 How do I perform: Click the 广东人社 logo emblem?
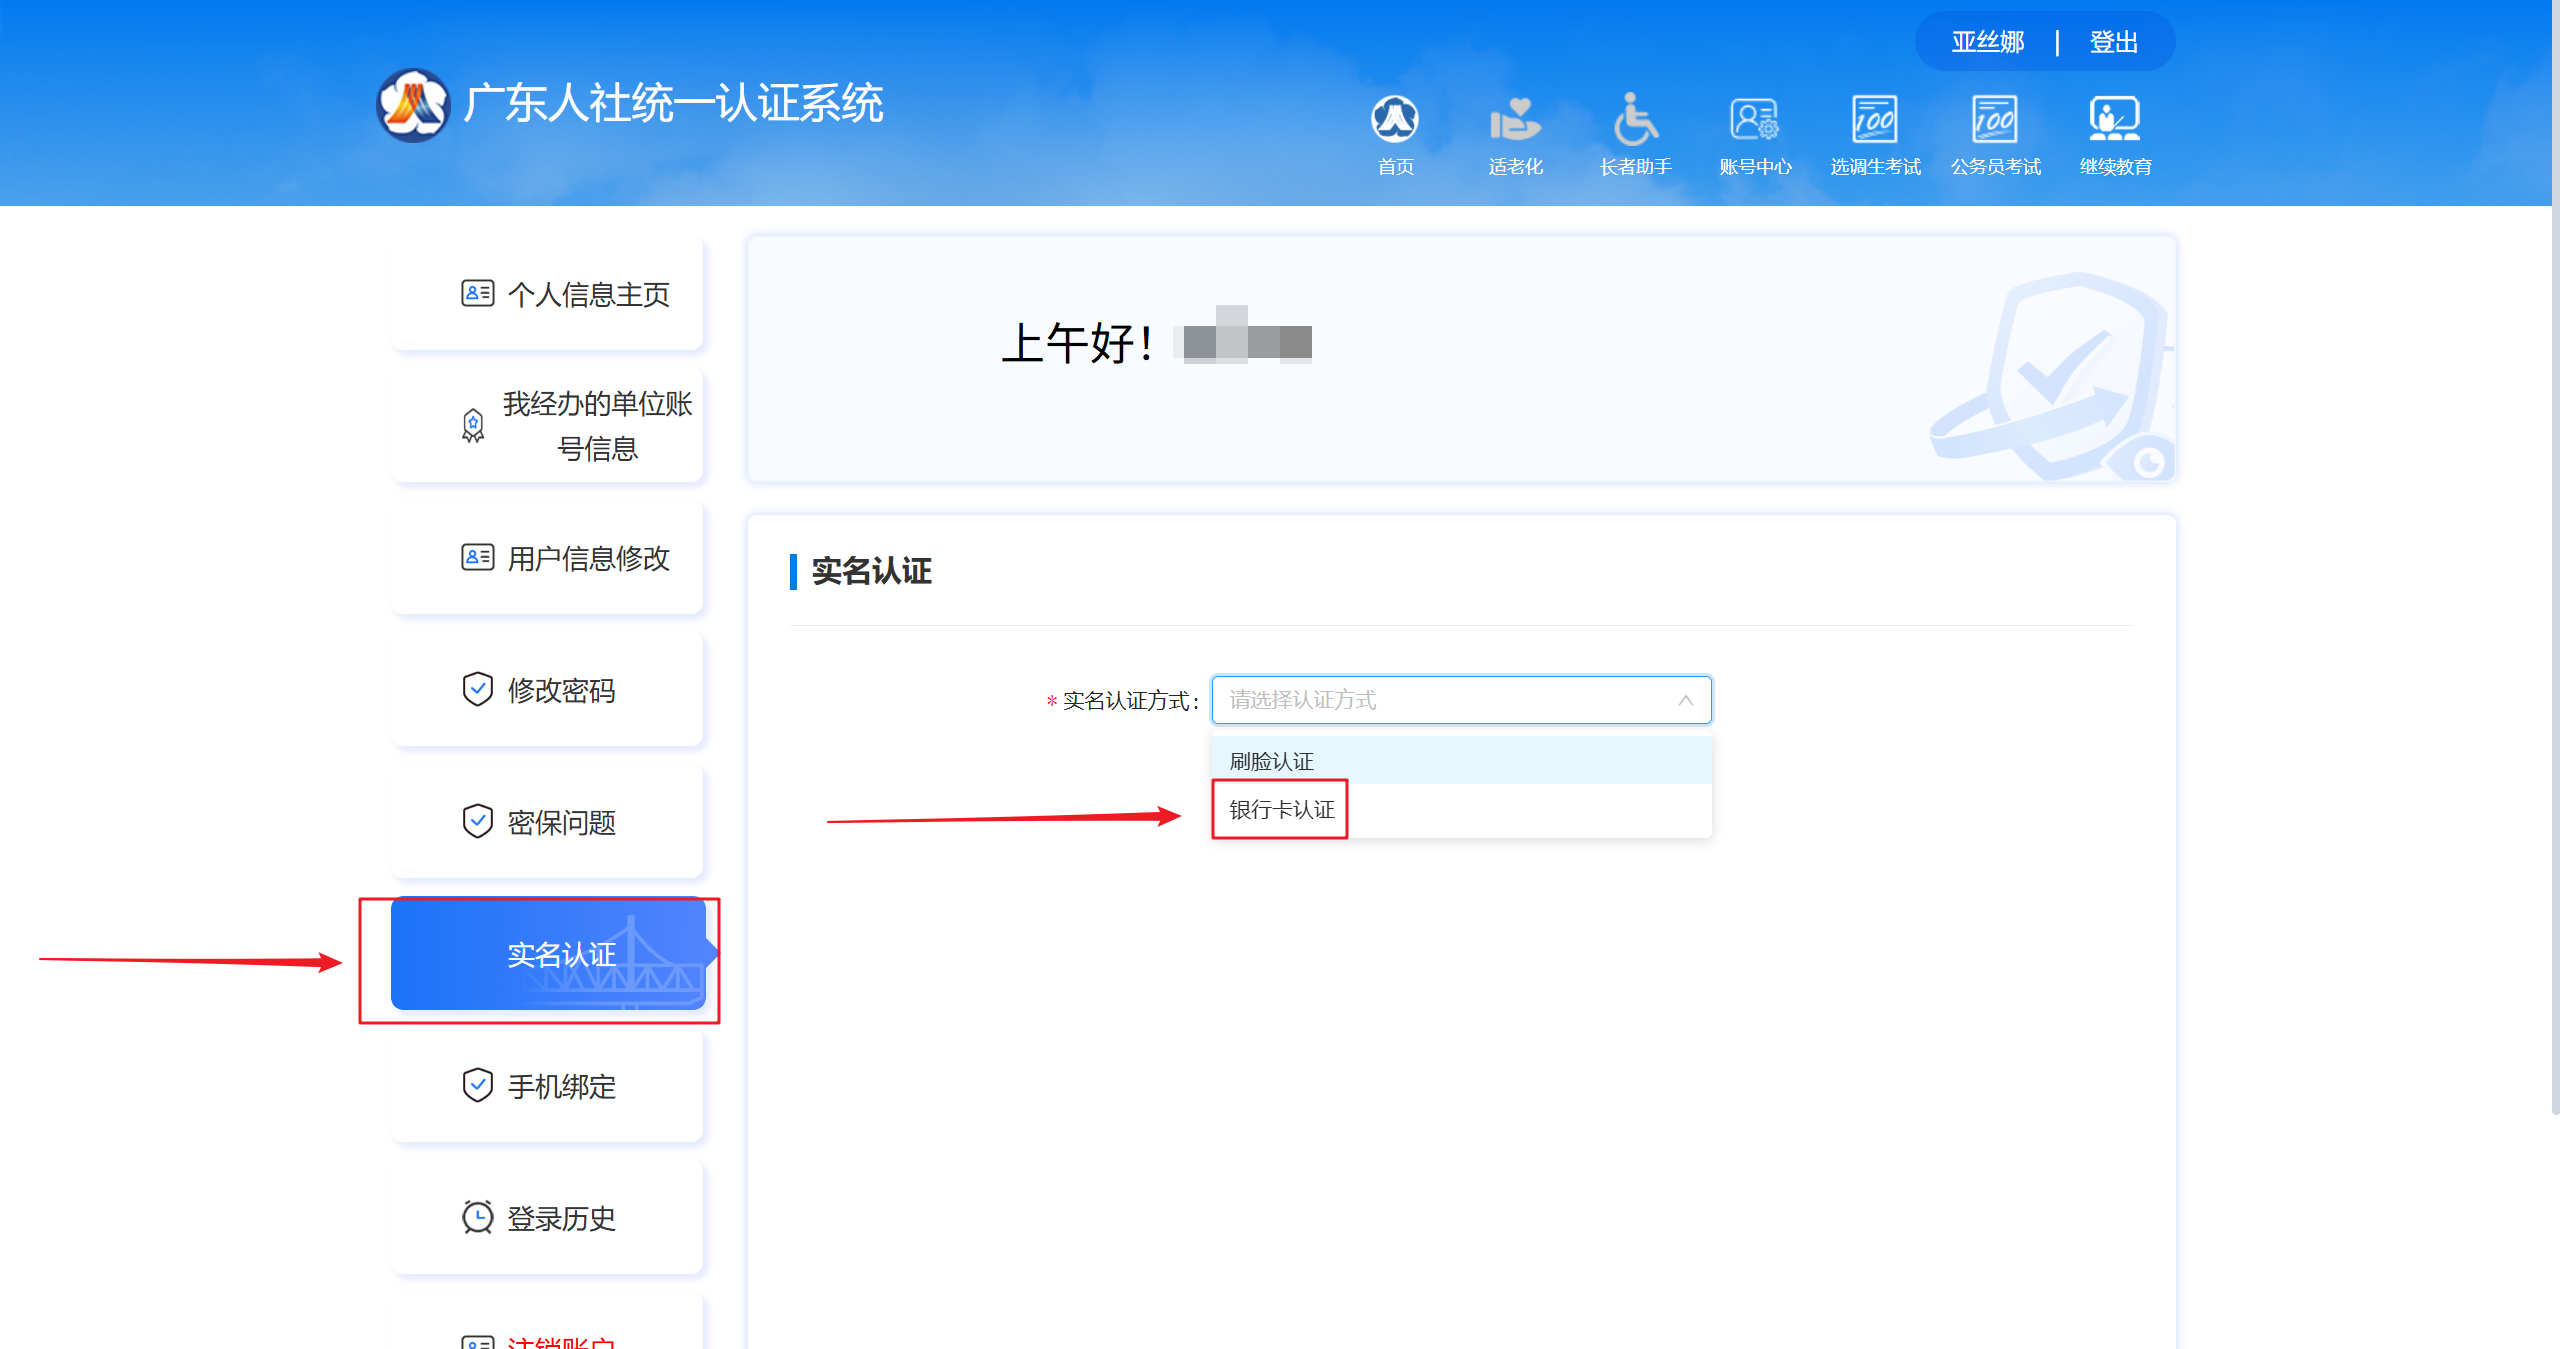click(413, 105)
